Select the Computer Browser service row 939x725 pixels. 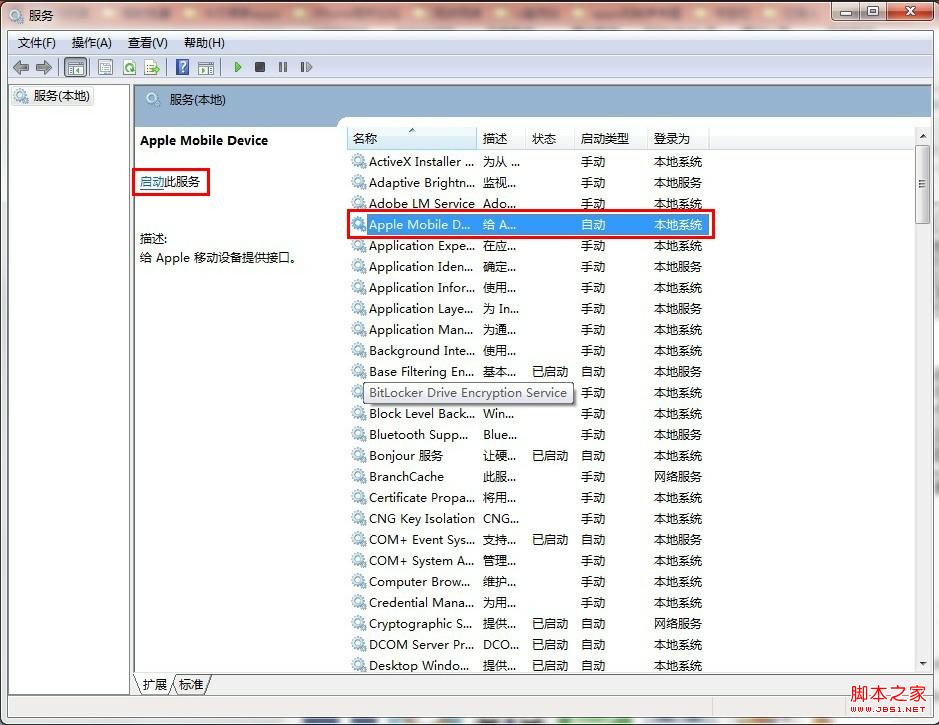(528, 581)
